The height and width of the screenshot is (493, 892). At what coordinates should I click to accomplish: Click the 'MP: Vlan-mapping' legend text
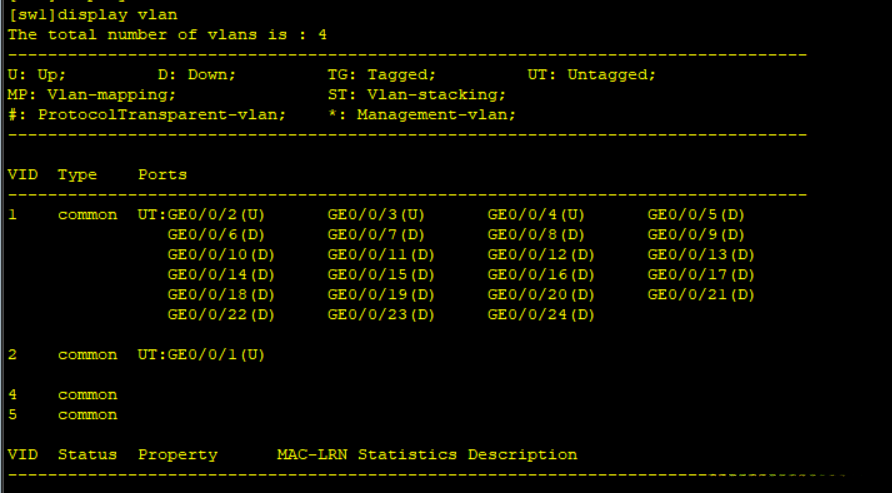[92, 94]
